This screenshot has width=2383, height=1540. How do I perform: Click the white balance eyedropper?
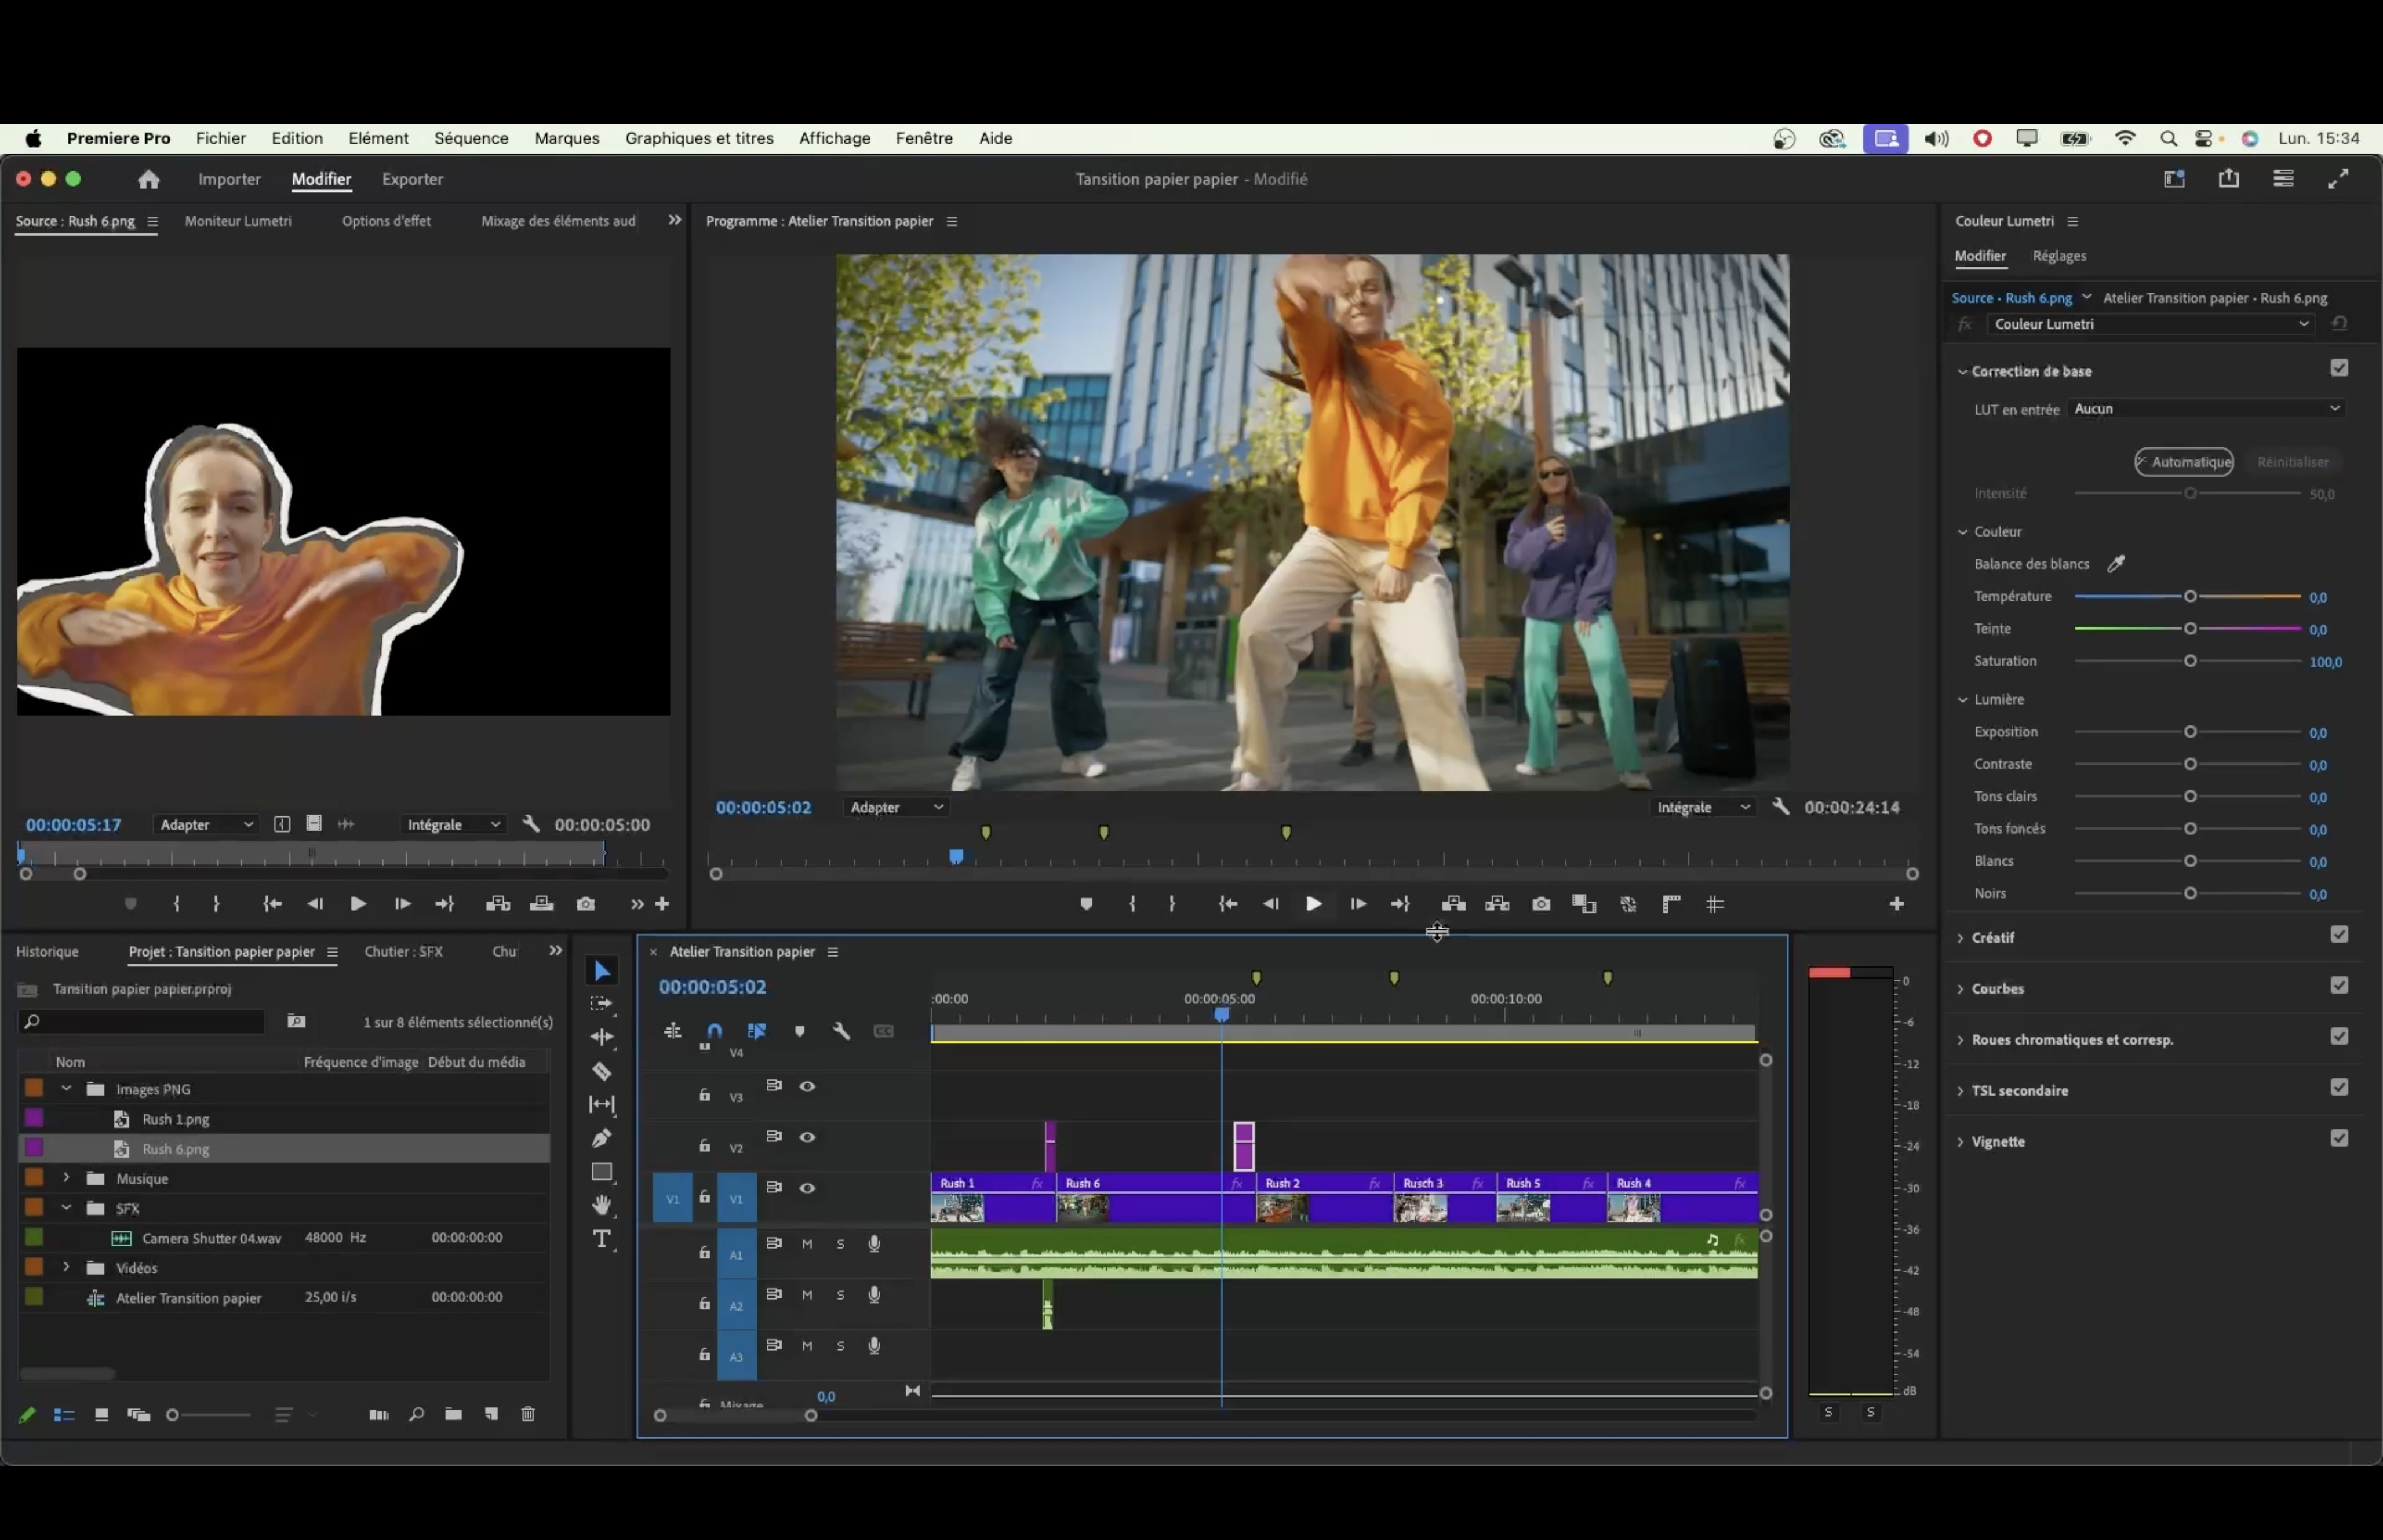click(x=2116, y=564)
